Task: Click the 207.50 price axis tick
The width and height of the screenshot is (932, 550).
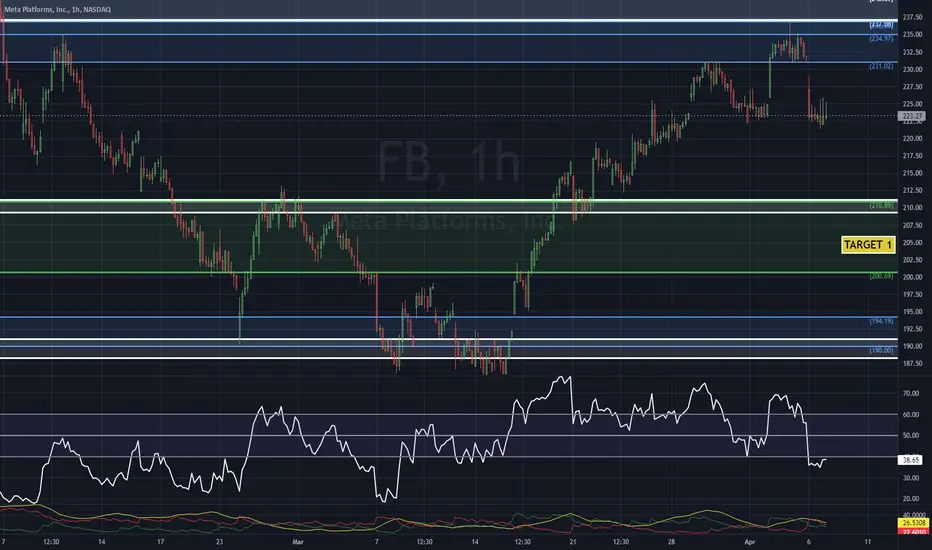Action: point(912,225)
